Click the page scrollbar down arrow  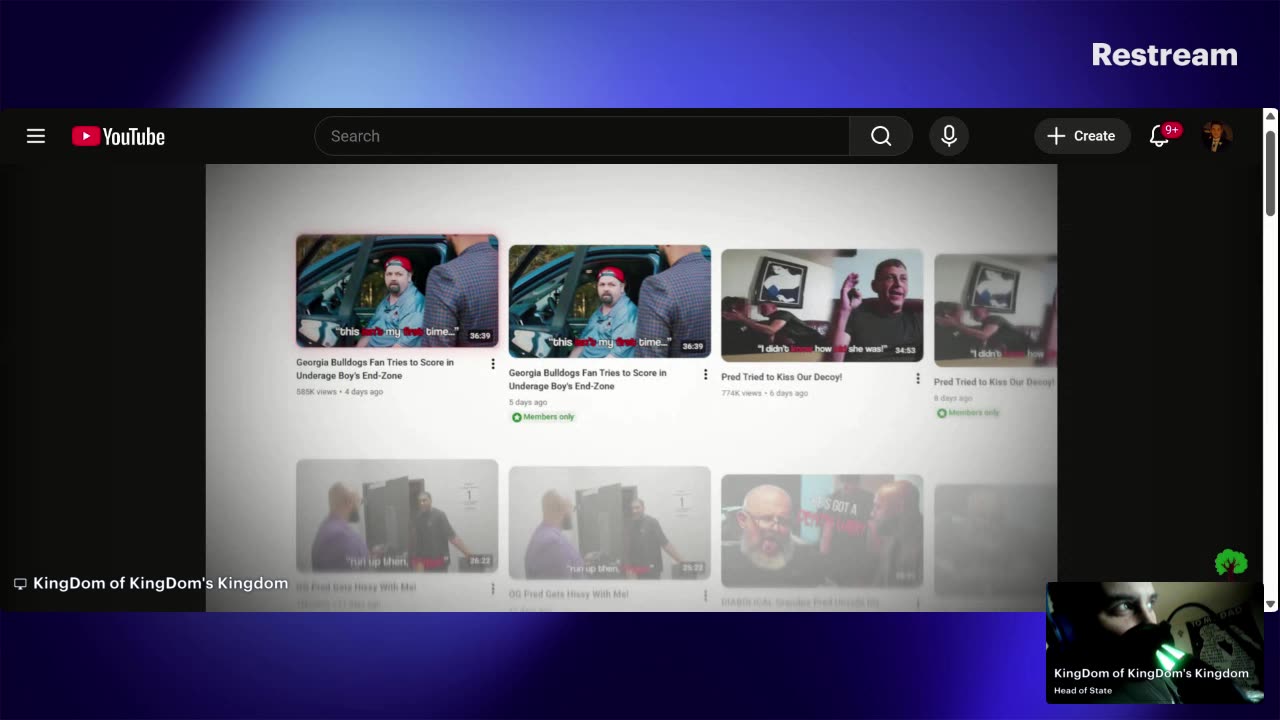[x=1271, y=604]
